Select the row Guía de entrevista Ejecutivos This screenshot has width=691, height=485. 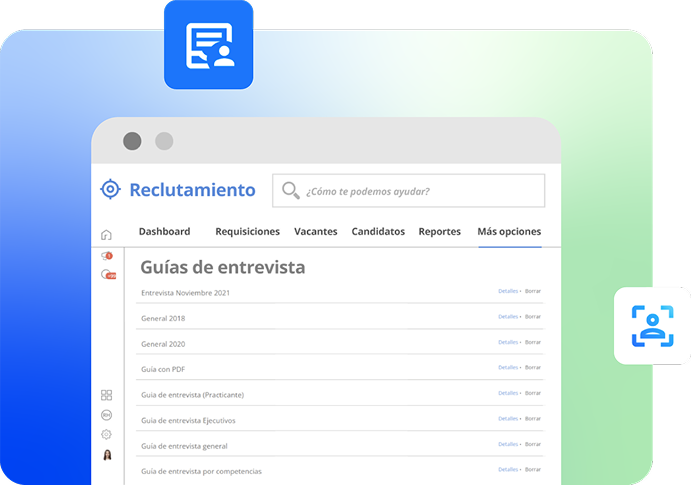(x=340, y=420)
